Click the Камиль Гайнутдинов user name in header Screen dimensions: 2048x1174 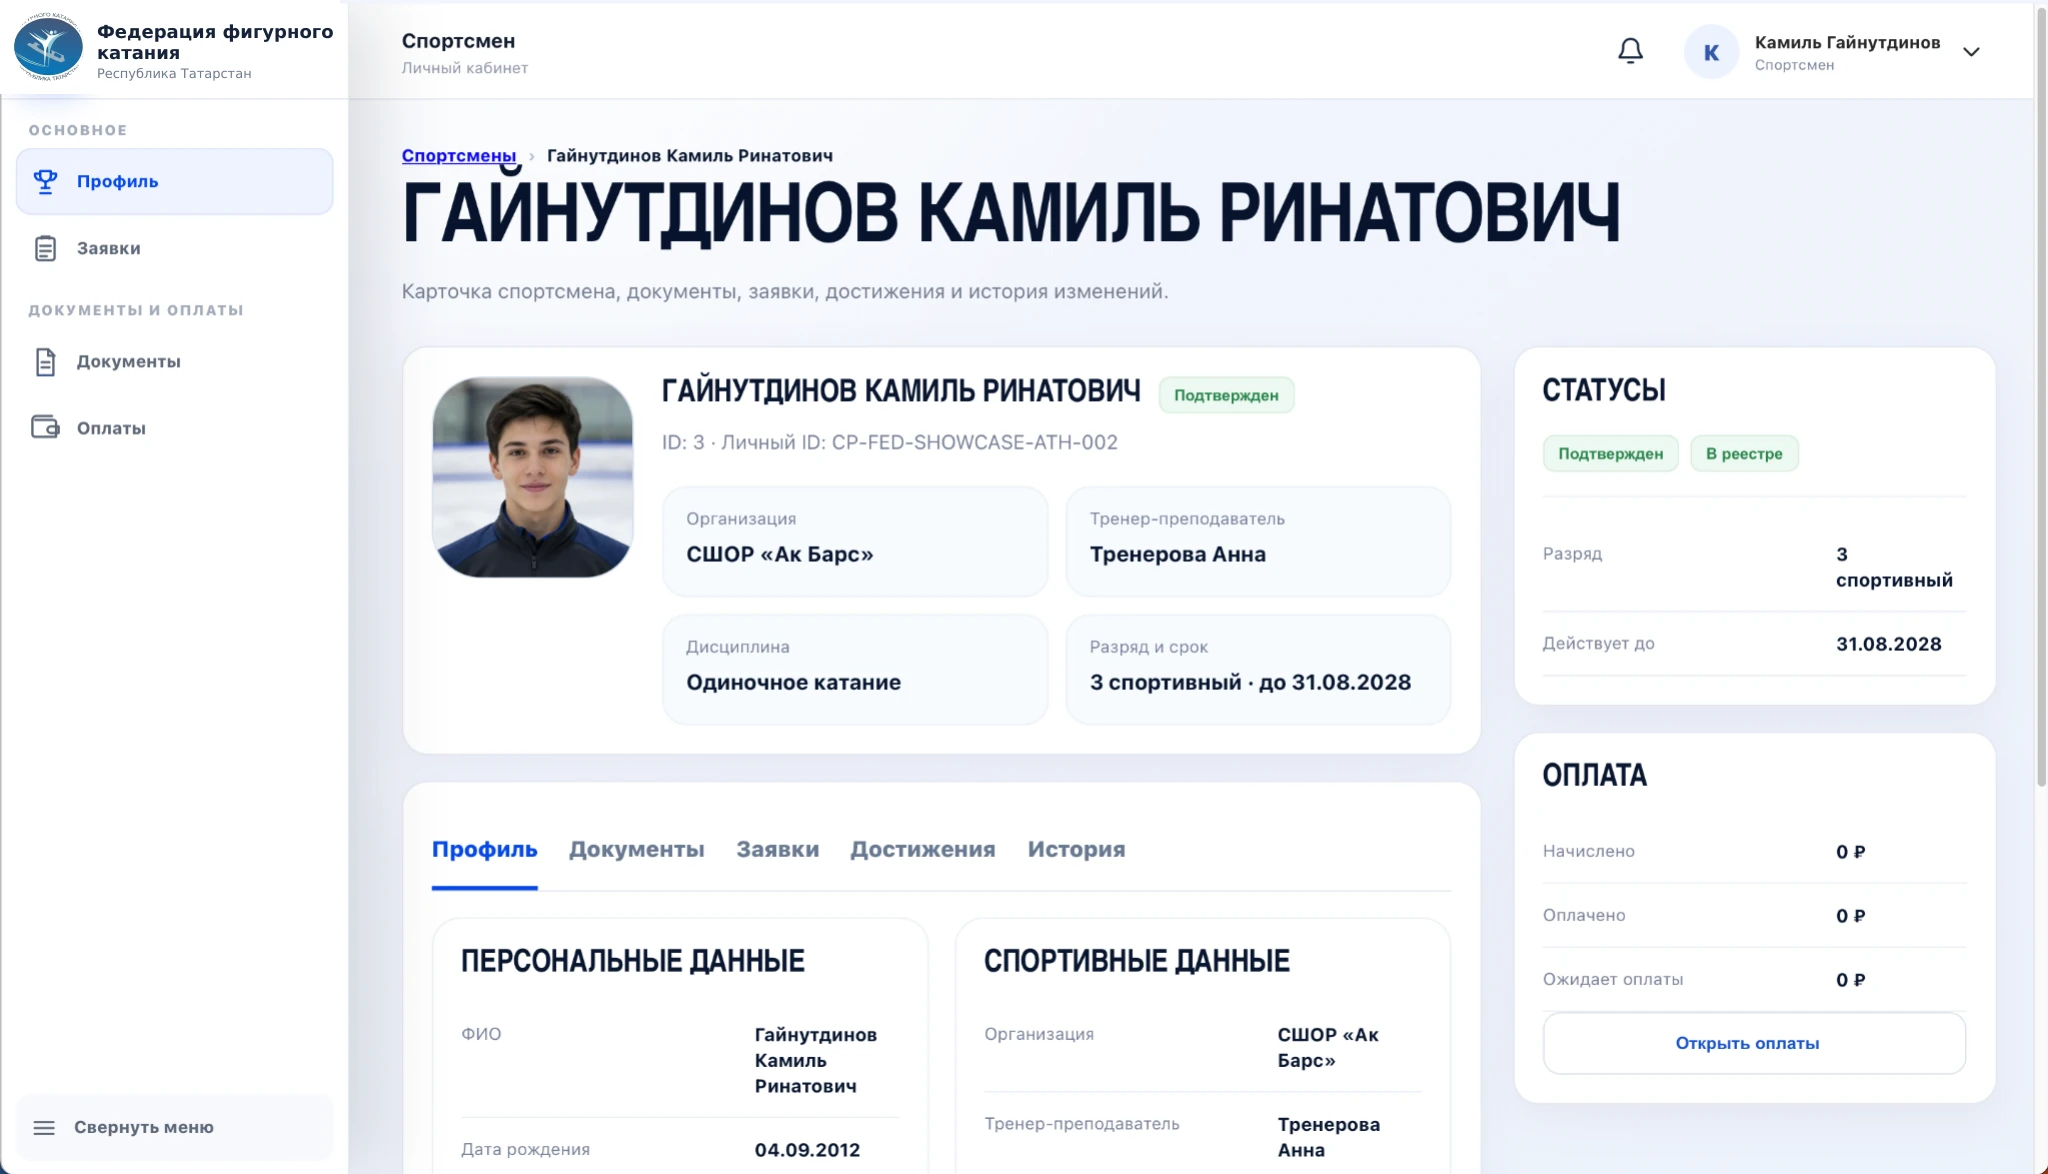[1847, 42]
